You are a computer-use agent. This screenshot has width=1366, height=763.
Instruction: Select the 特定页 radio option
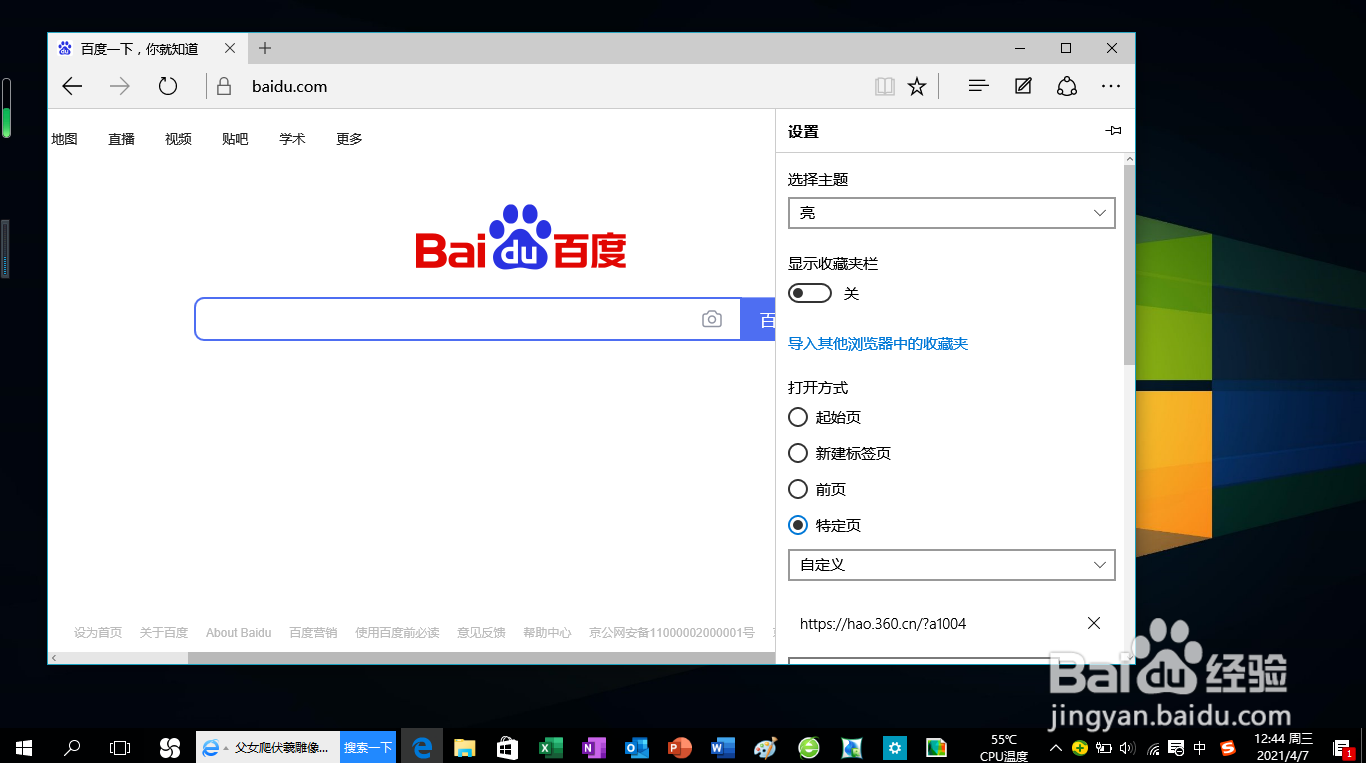798,525
